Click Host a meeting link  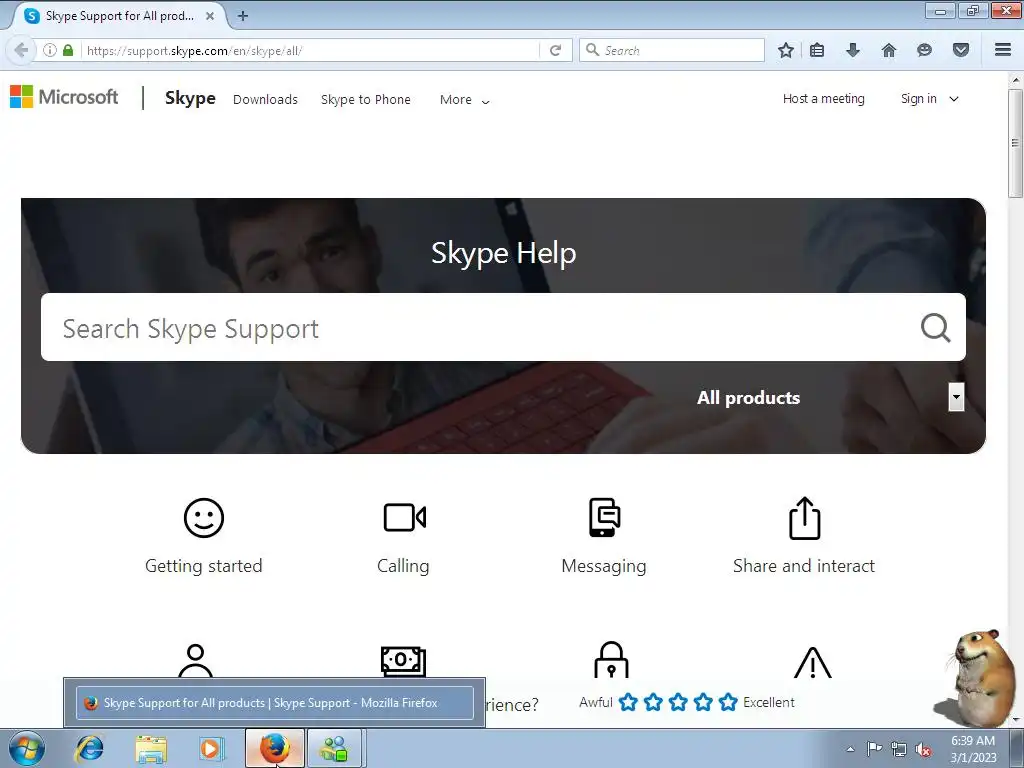(x=824, y=99)
